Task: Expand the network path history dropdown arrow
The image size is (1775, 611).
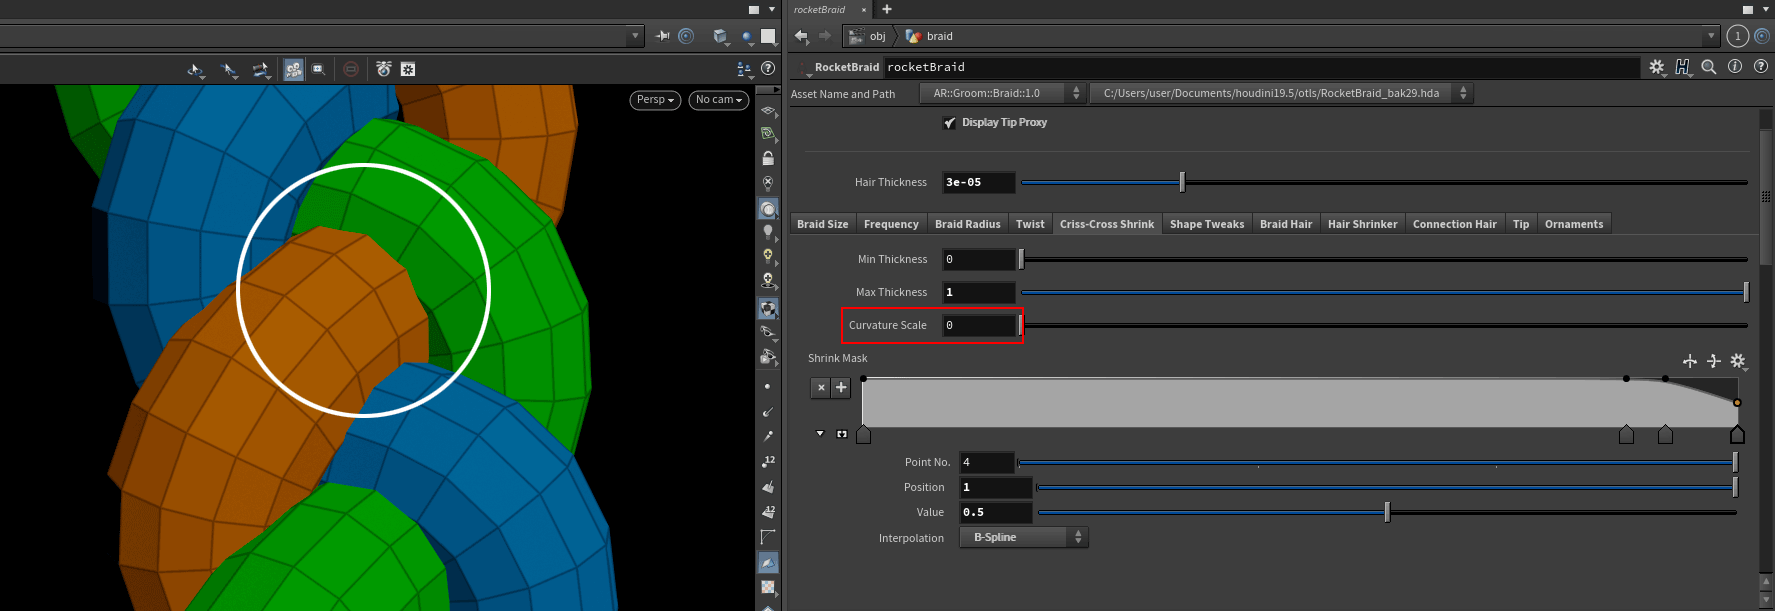Action: [x=1711, y=36]
